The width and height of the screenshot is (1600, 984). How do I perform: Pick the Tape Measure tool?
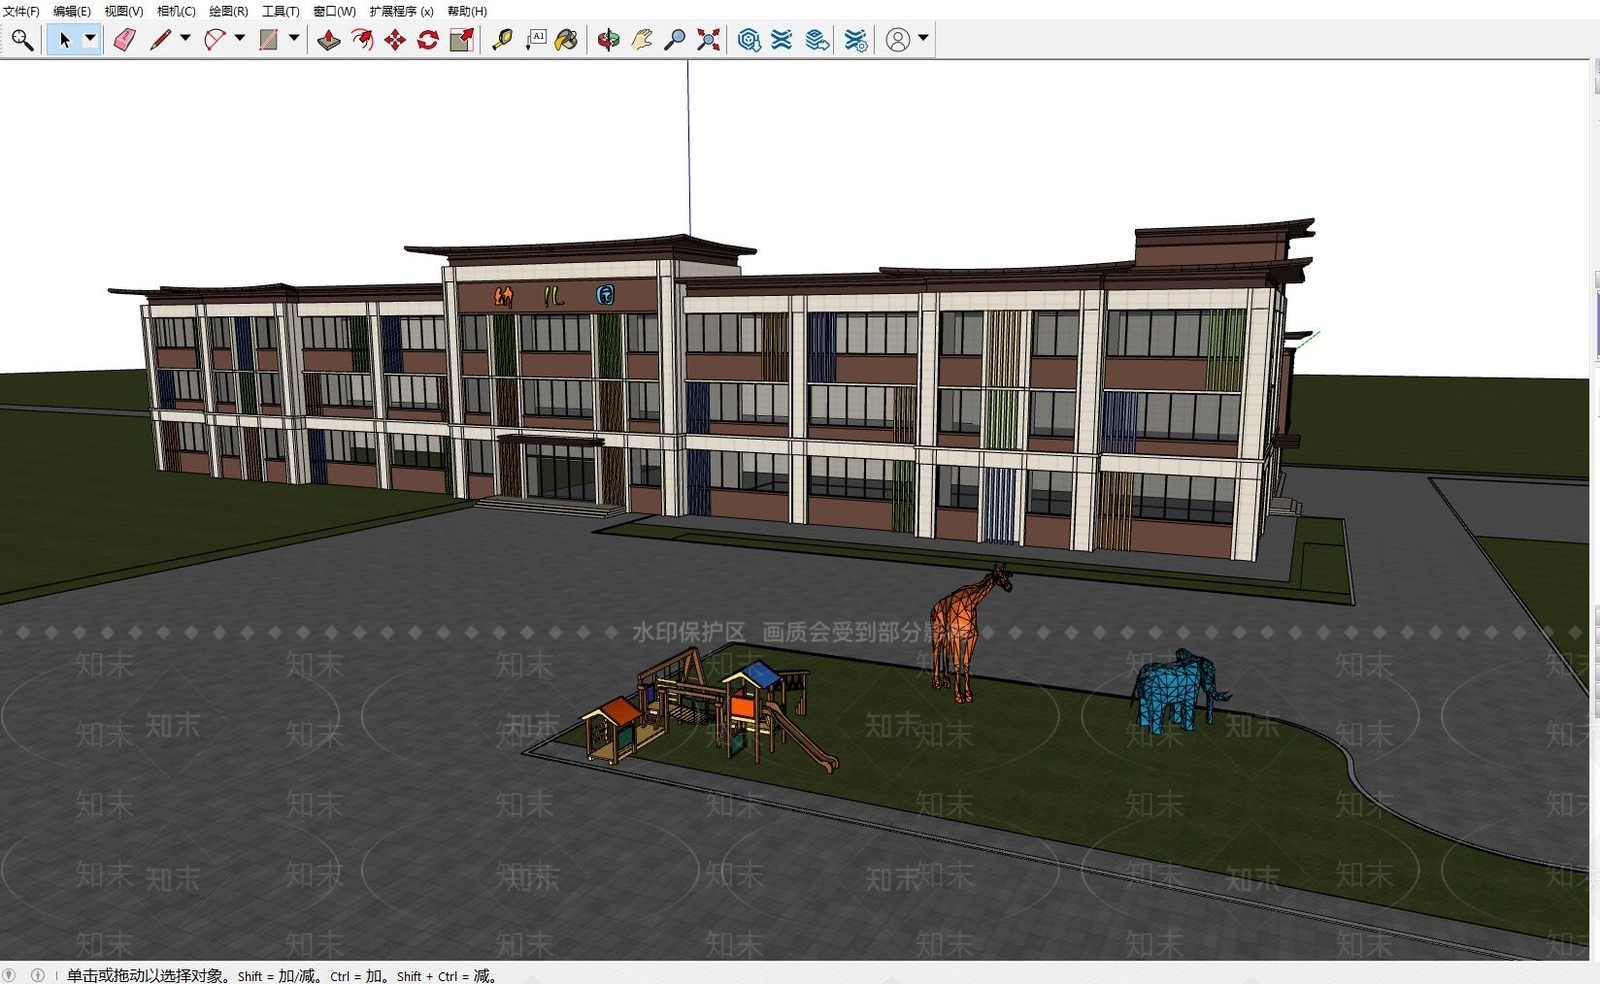click(502, 40)
